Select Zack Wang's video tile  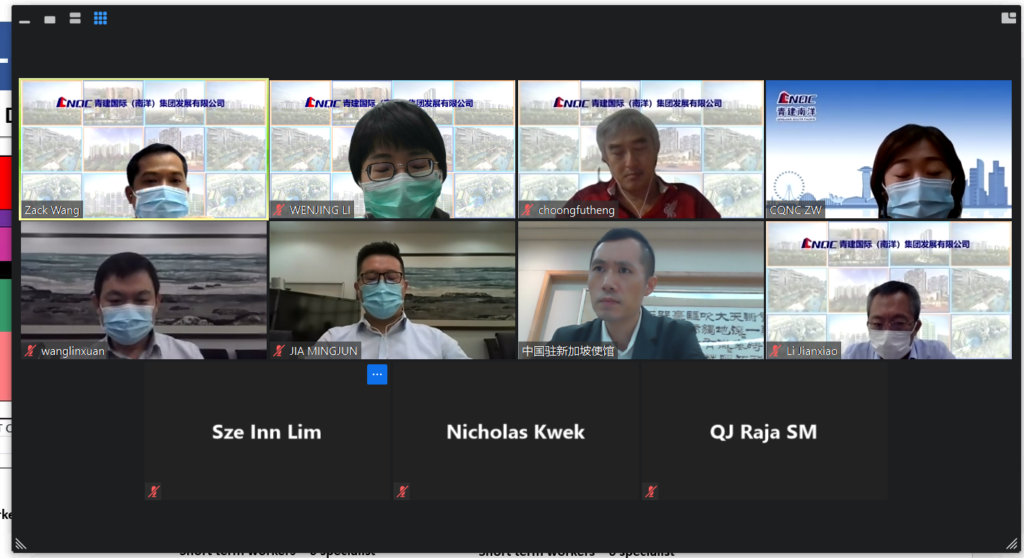[144, 149]
